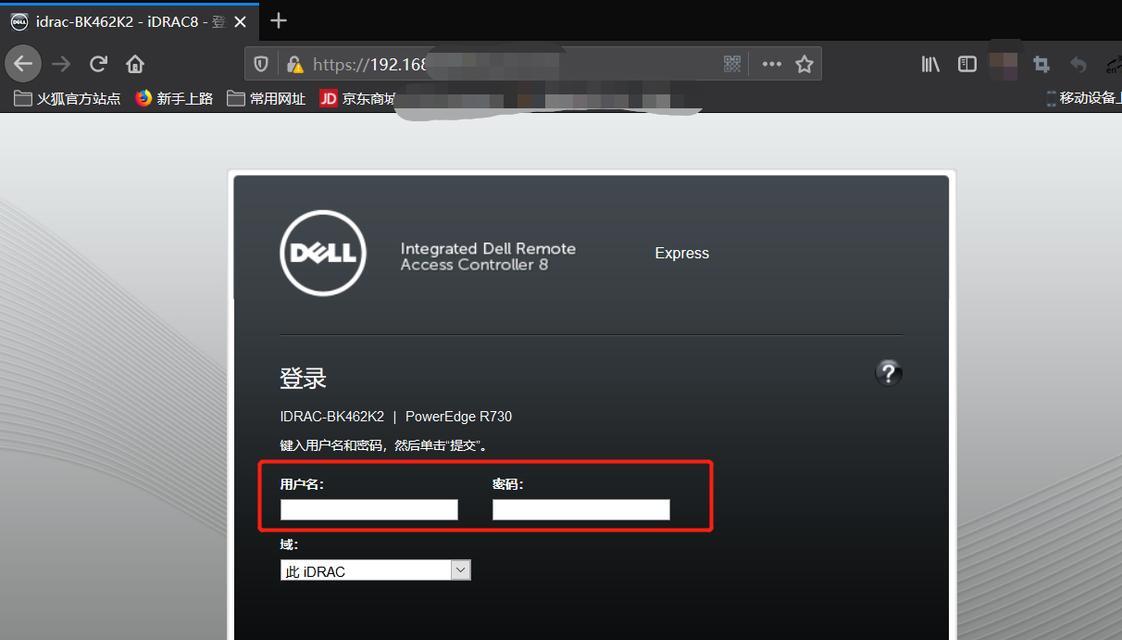The image size is (1122, 640).
Task: Open the 移动设备 bookmarks folder
Action: [1083, 98]
